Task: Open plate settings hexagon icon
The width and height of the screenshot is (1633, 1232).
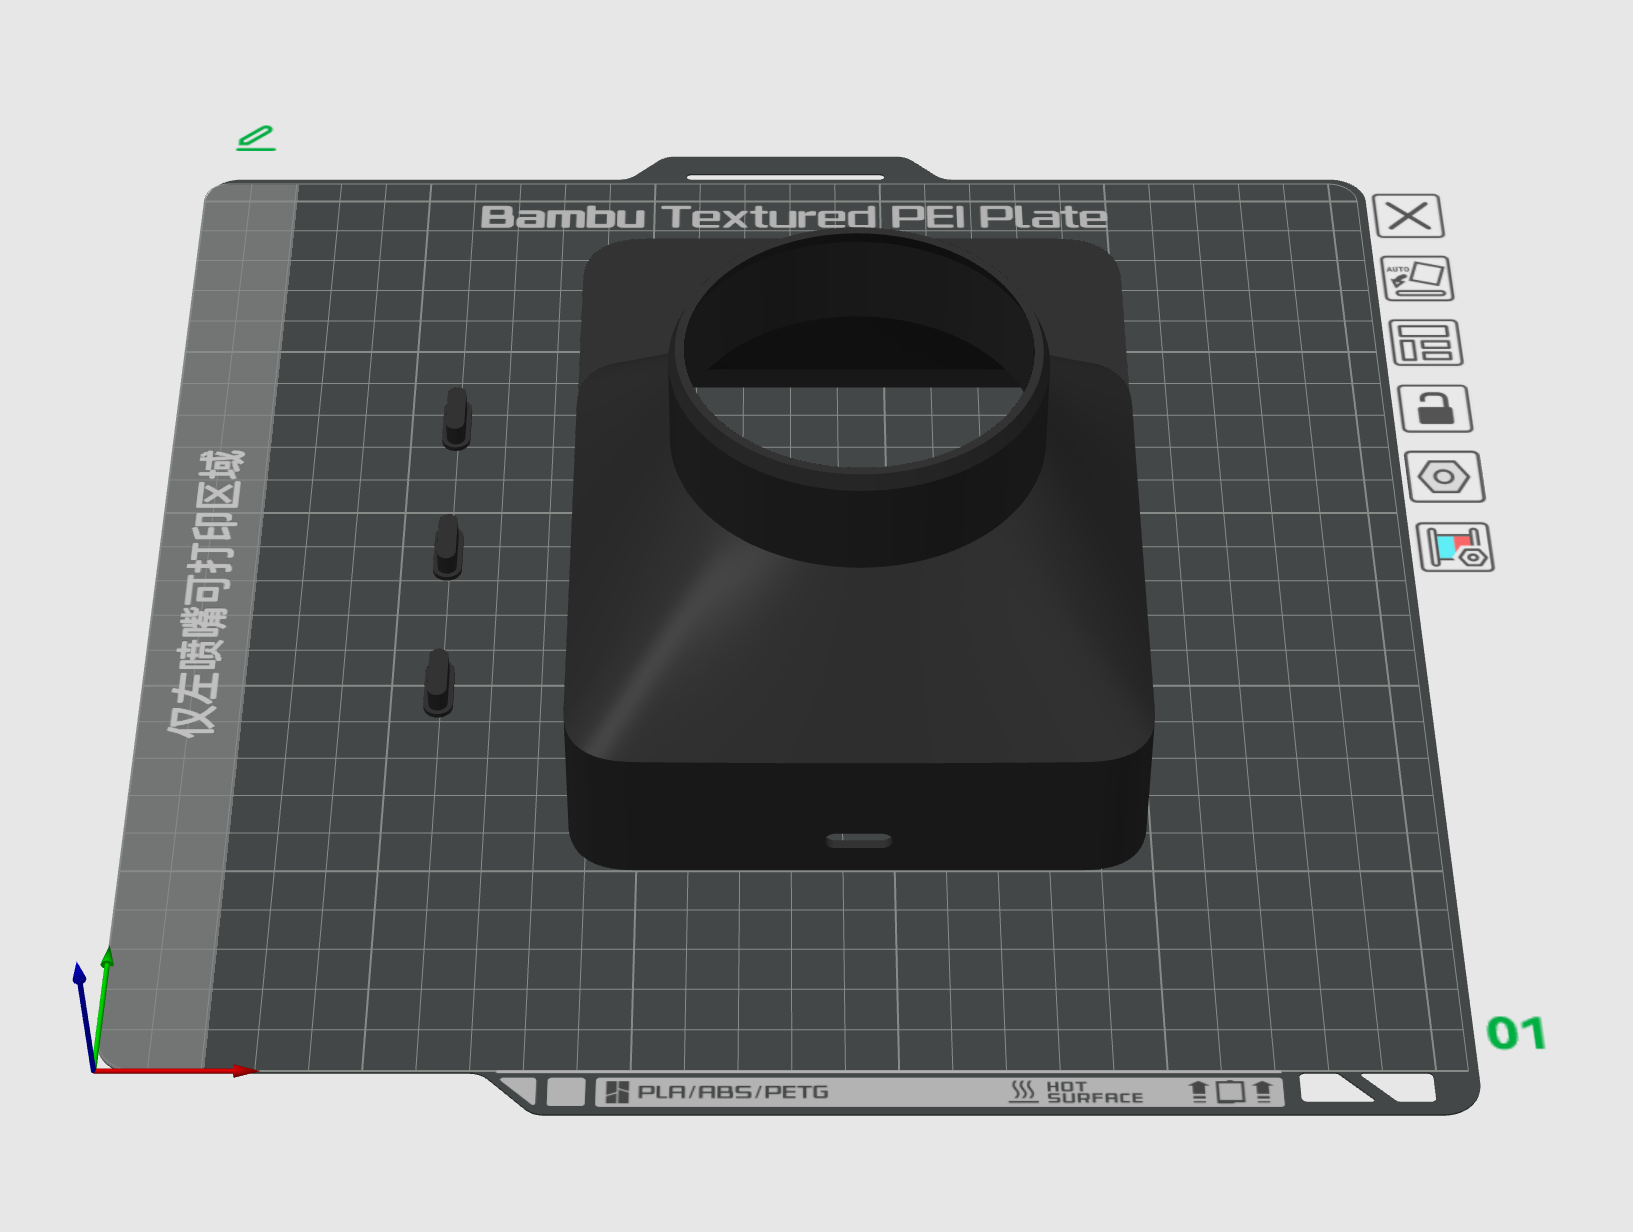Action: point(1445,477)
